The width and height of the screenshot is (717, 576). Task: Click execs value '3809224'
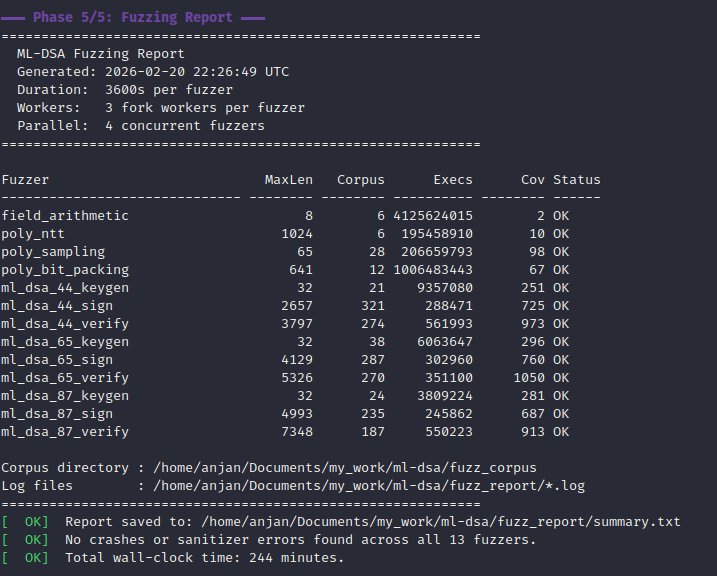pyautogui.click(x=445, y=396)
